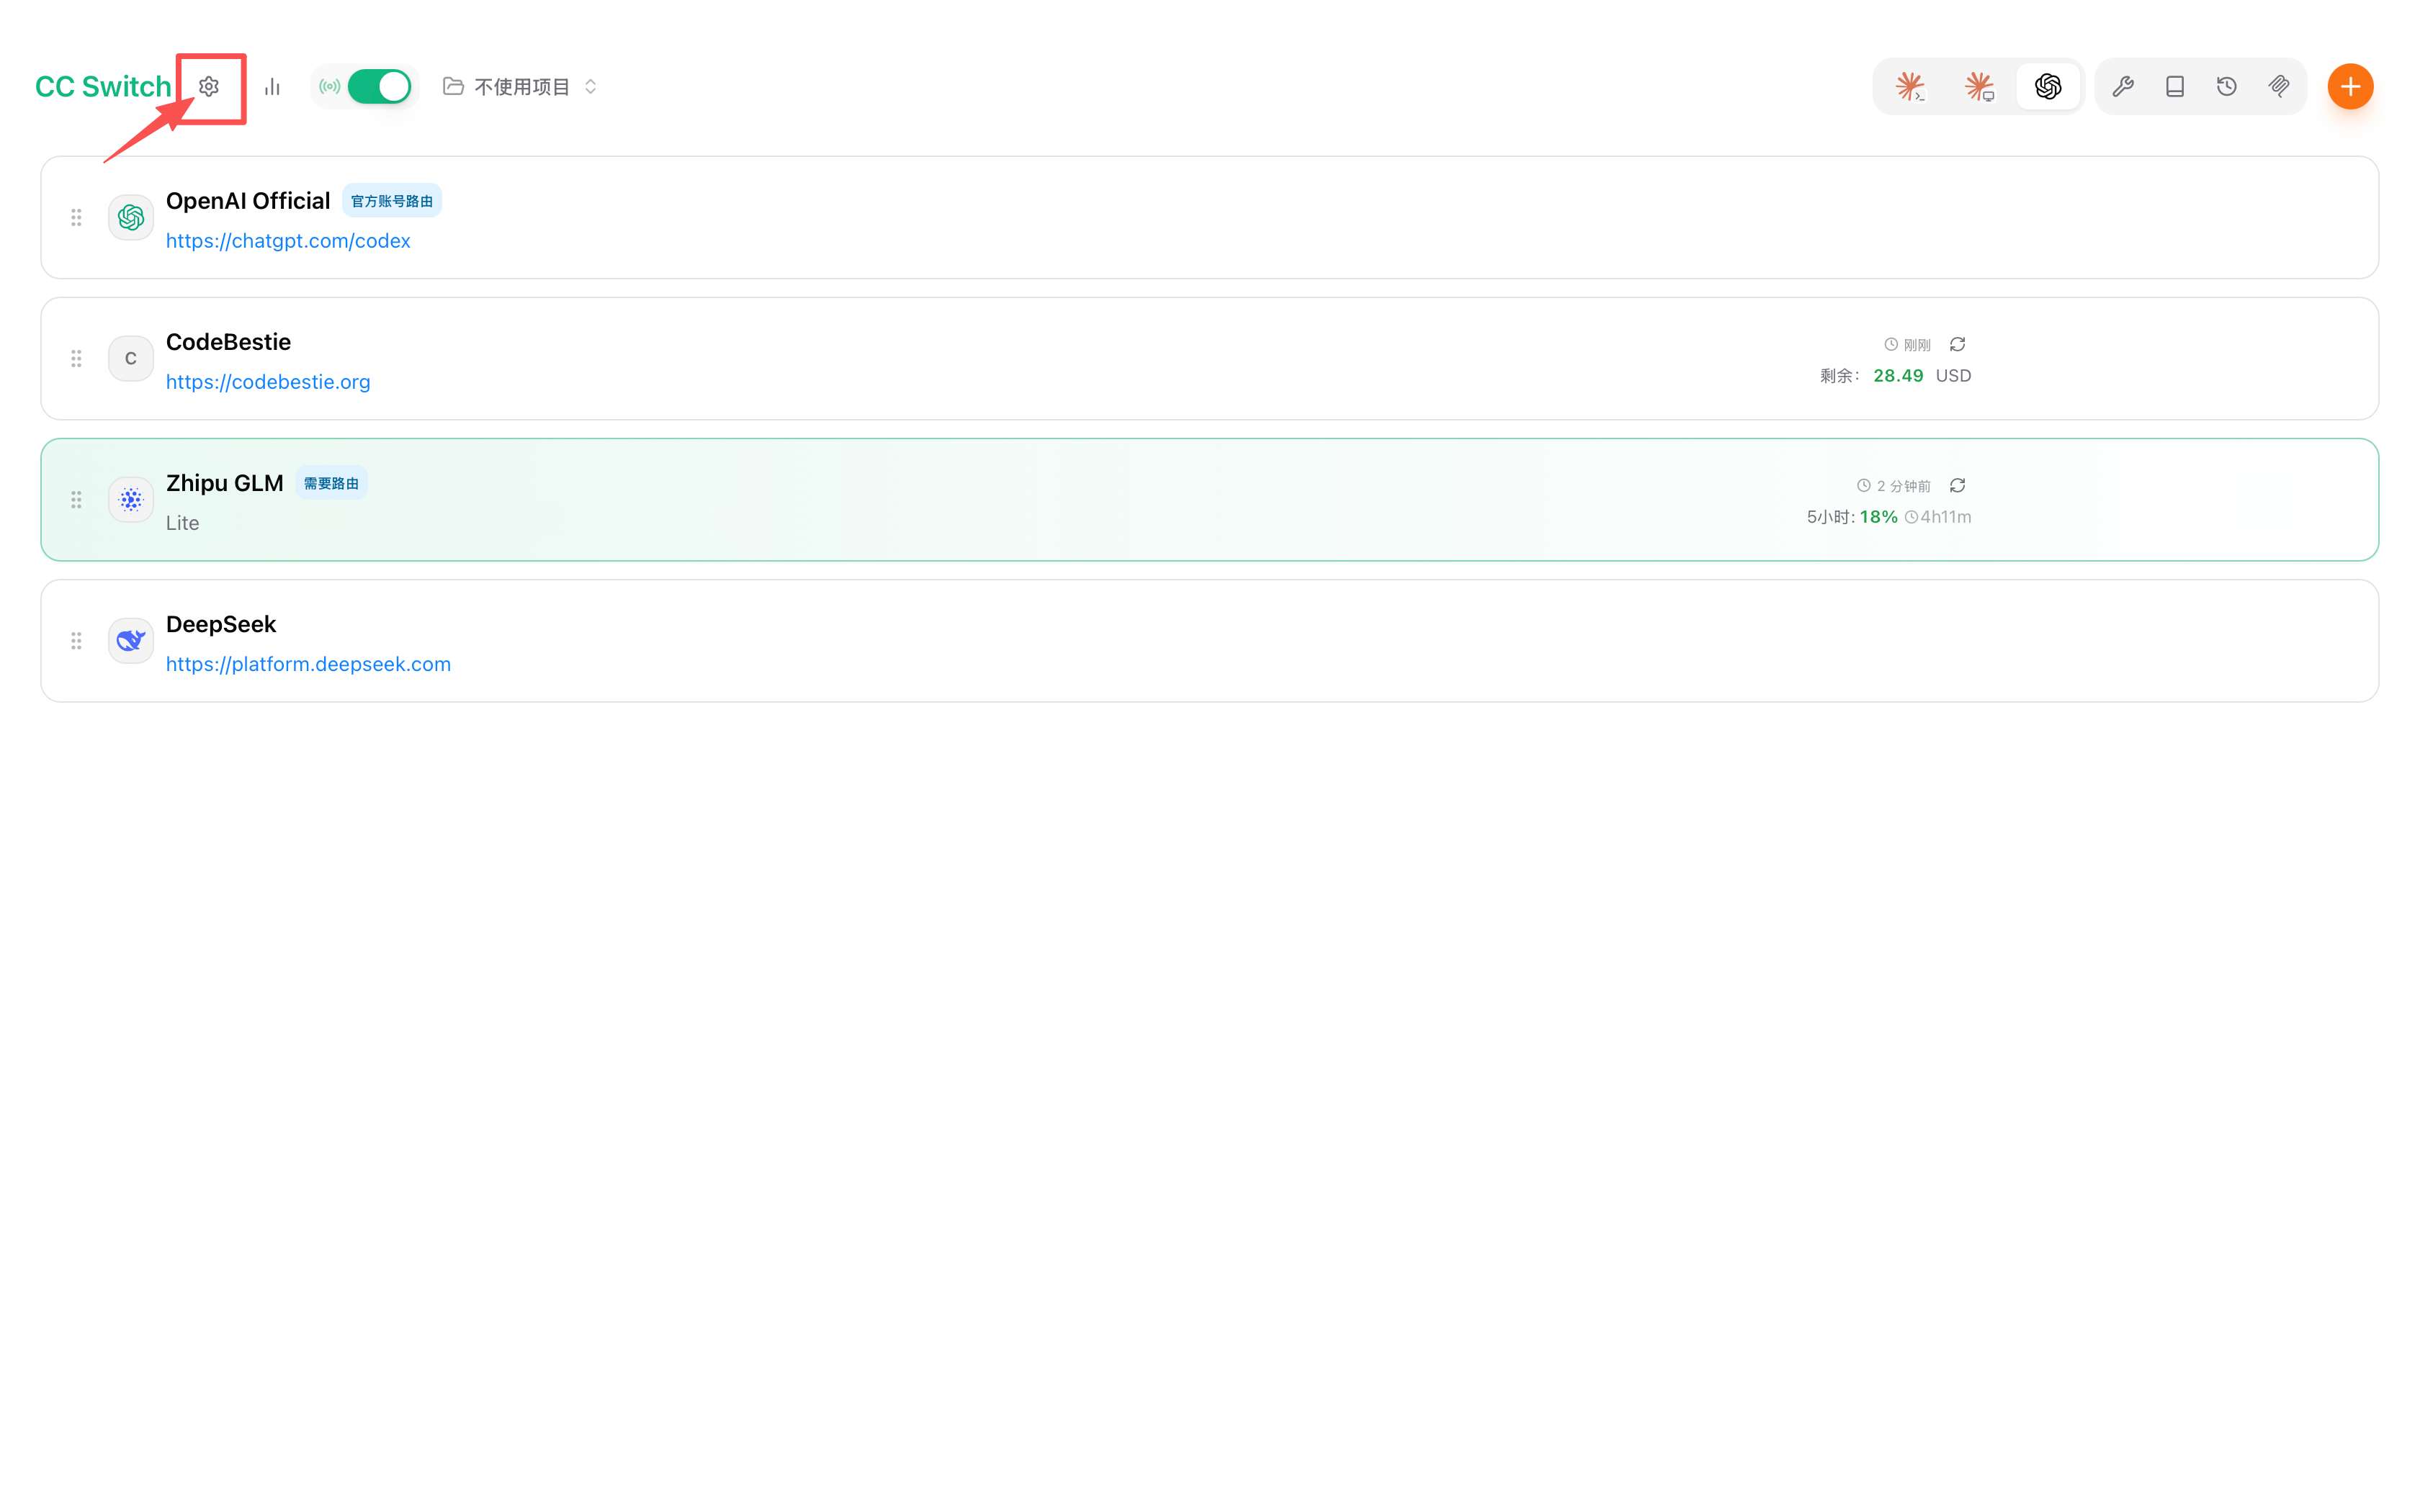2420x1512 pixels.
Task: Switch to the Claude desktop app tab
Action: pyautogui.click(x=1979, y=87)
